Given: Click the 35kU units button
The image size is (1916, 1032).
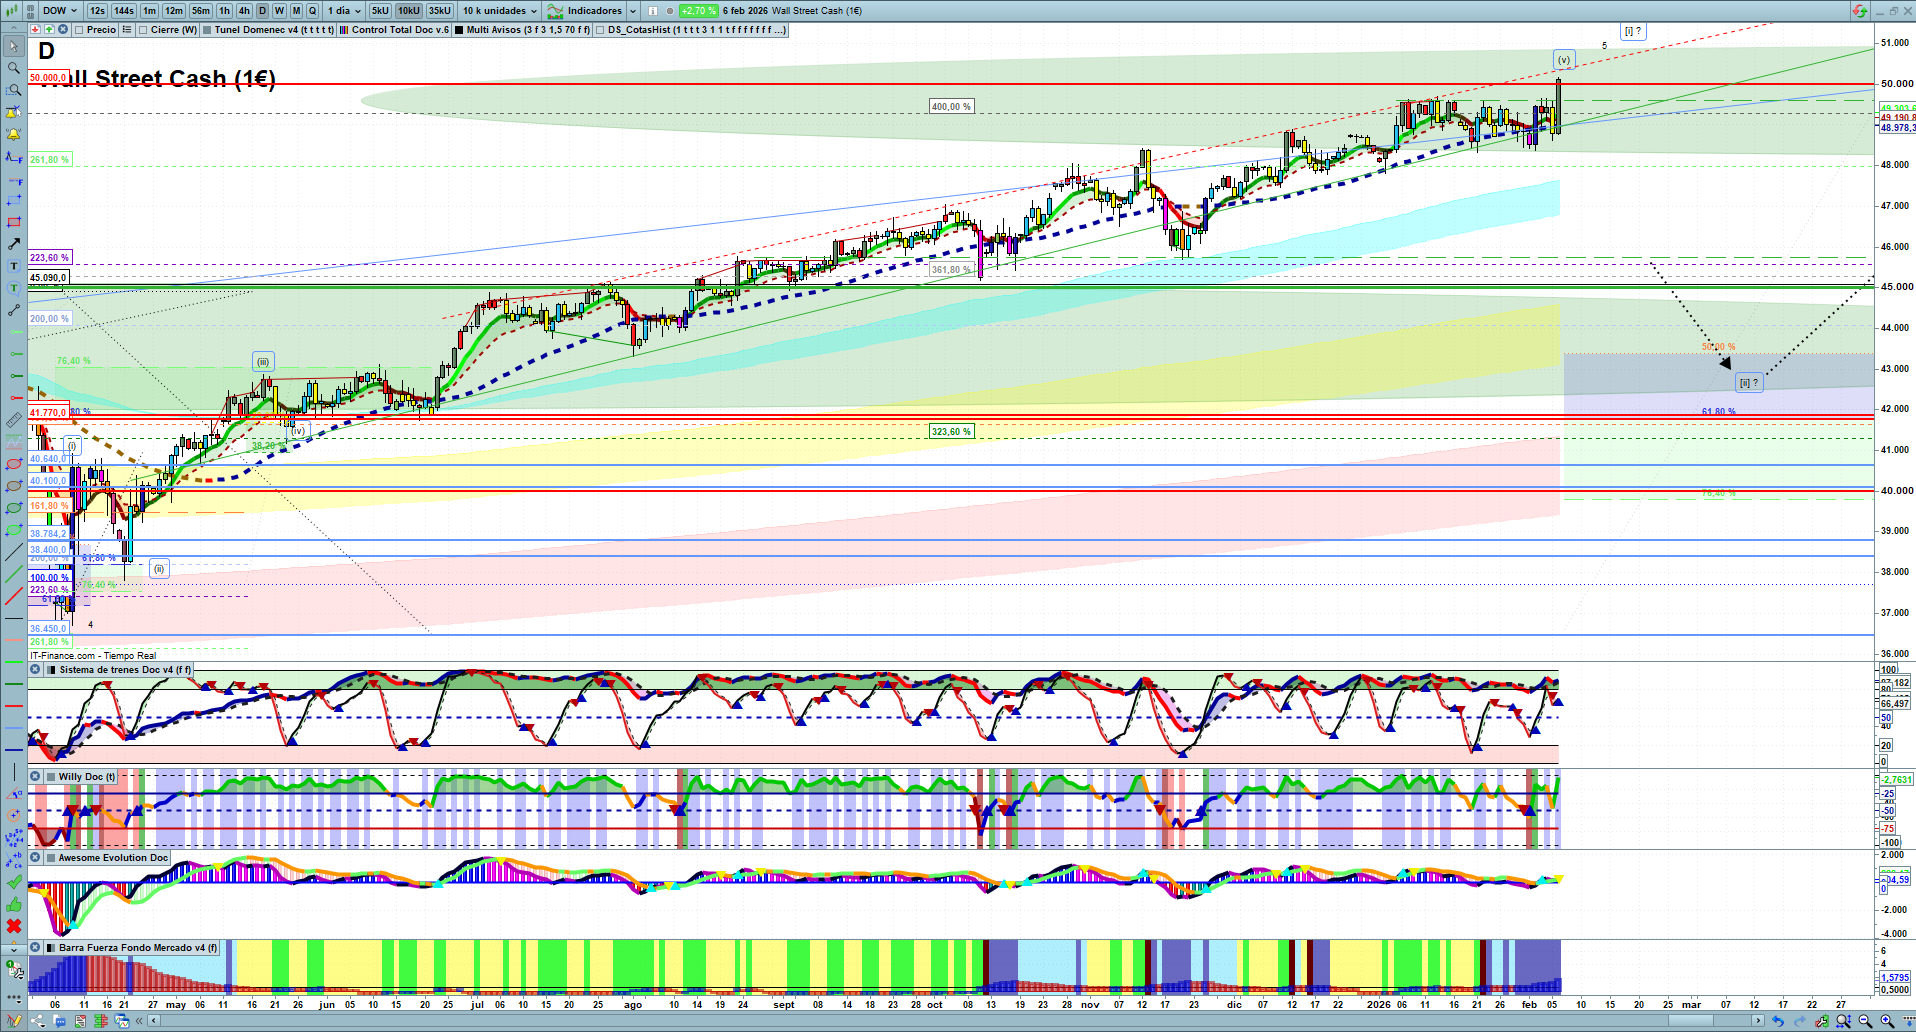Looking at the screenshot, I should coord(440,11).
